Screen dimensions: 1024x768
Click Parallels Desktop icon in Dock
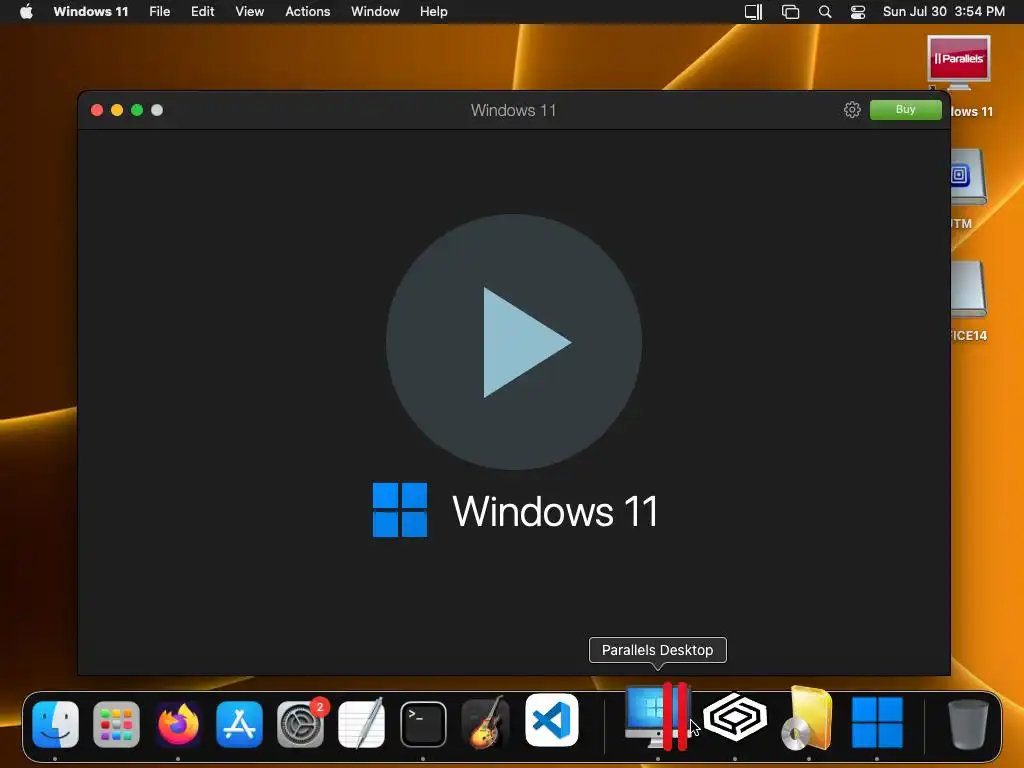point(658,718)
